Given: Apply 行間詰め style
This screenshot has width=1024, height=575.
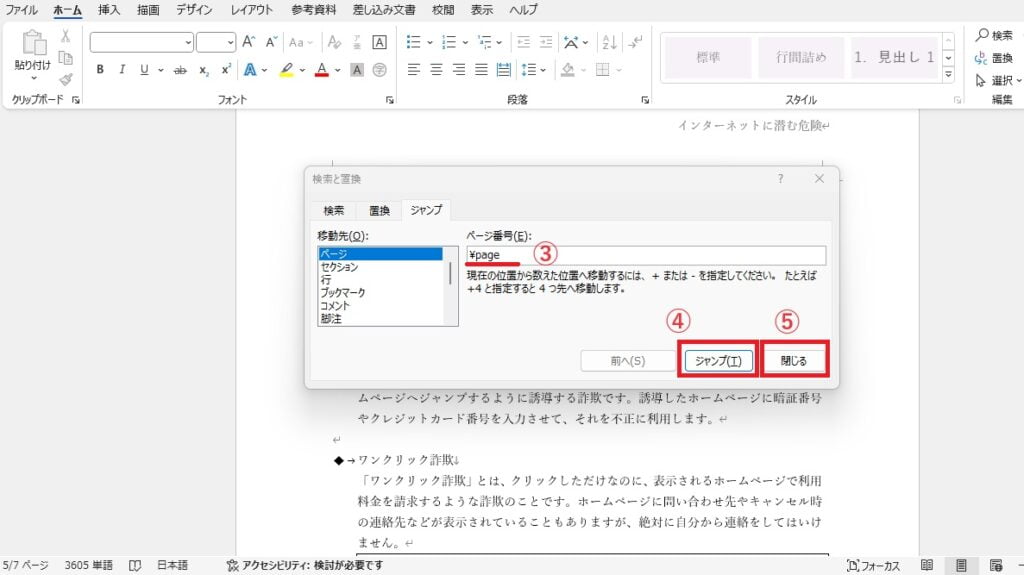Looking at the screenshot, I should tap(801, 58).
